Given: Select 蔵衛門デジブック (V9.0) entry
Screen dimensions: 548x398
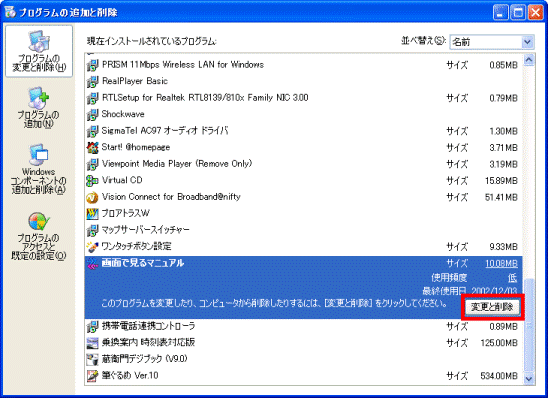Looking at the screenshot, I should (304, 359).
